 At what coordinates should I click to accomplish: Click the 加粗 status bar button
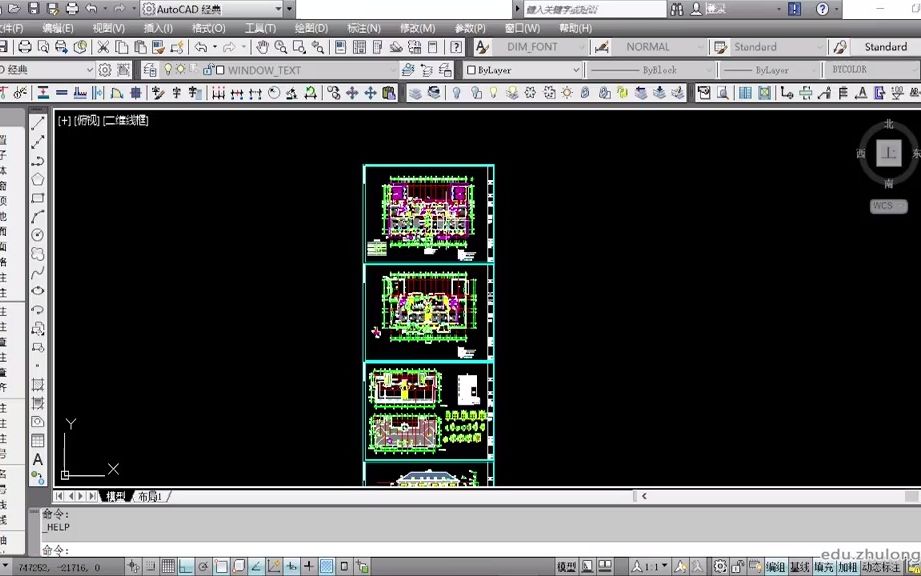848,567
